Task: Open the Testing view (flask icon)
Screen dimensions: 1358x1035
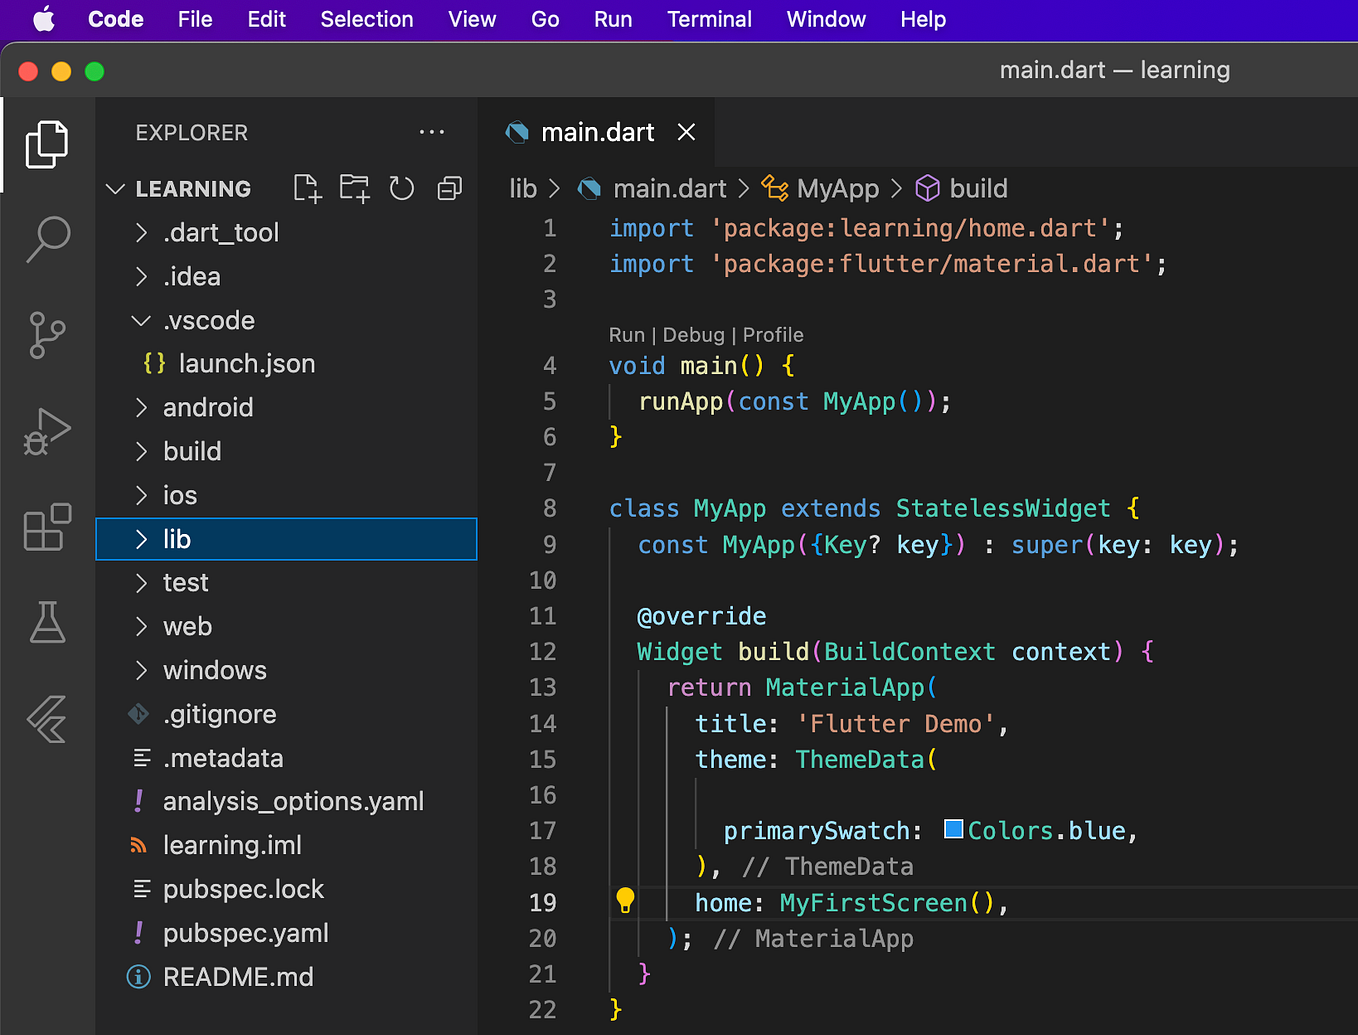Action: [47, 623]
